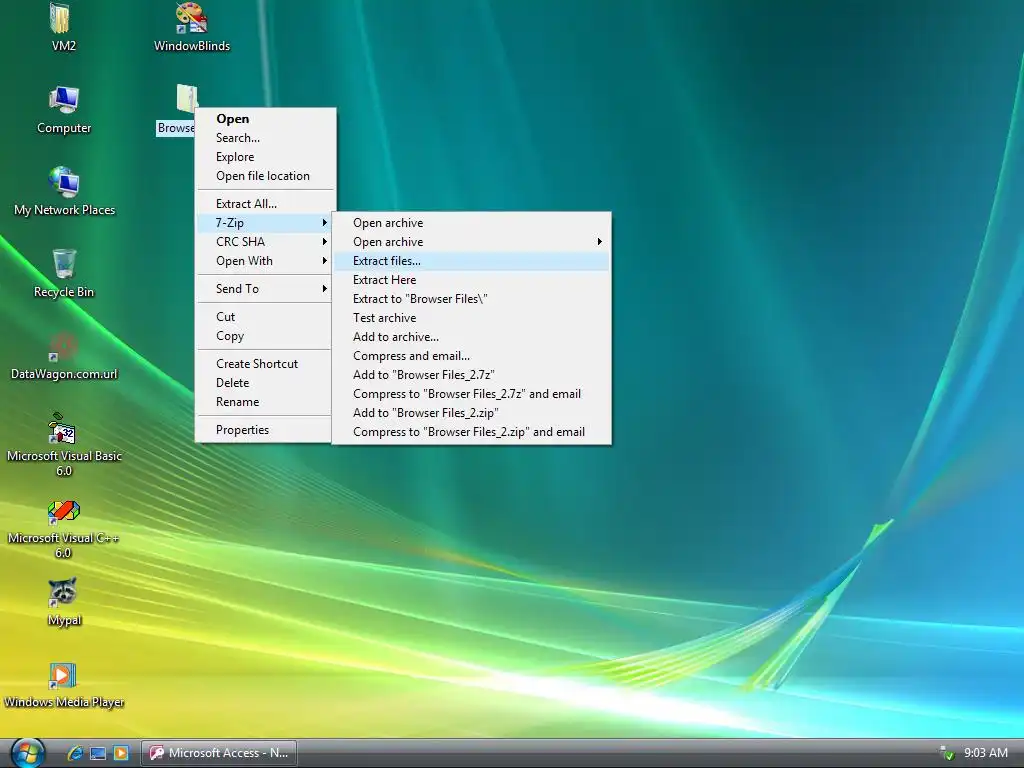Select Add to "Browser Files_2.7z"
Image resolution: width=1024 pixels, height=768 pixels.
(x=472, y=374)
